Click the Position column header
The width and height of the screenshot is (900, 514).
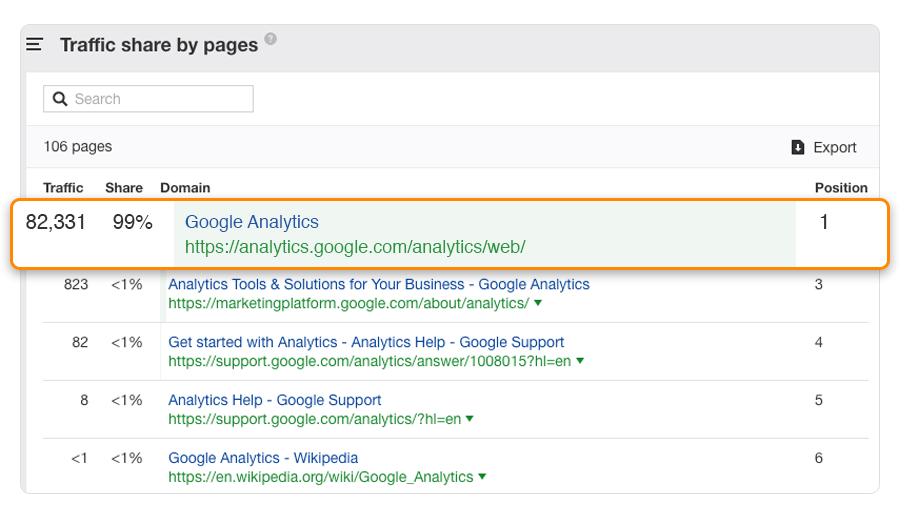pos(841,188)
